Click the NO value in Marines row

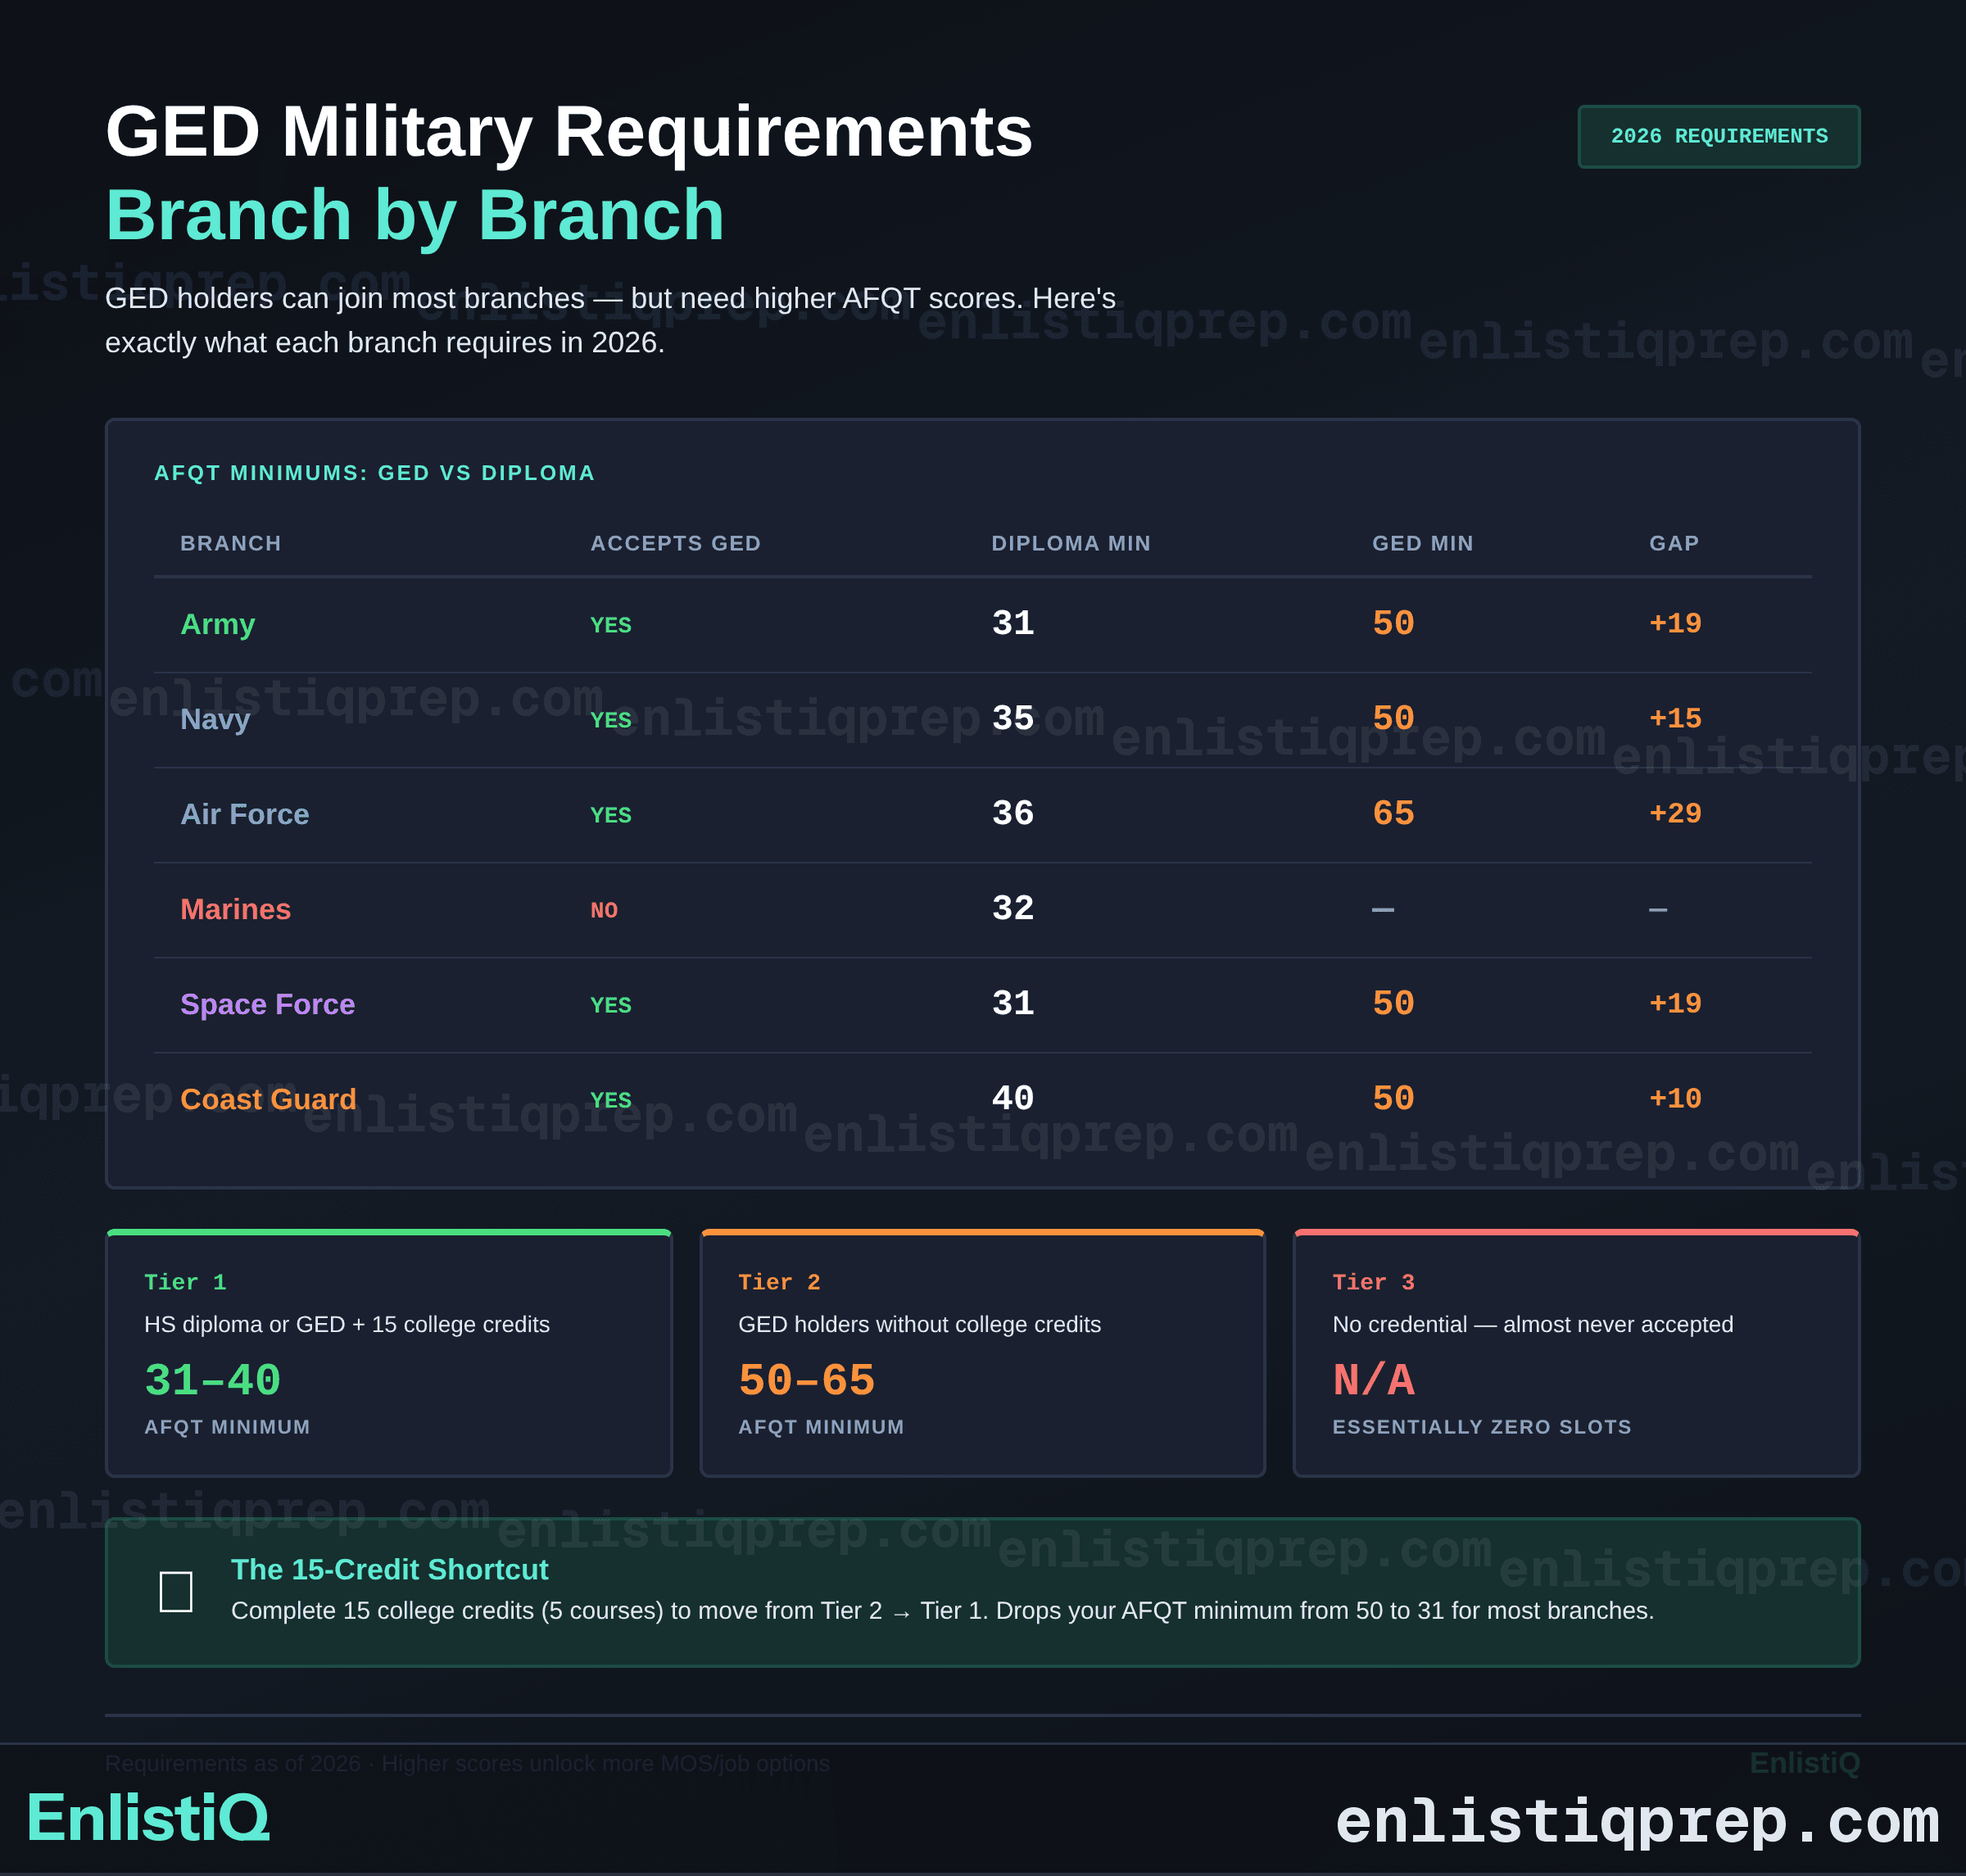pos(604,910)
